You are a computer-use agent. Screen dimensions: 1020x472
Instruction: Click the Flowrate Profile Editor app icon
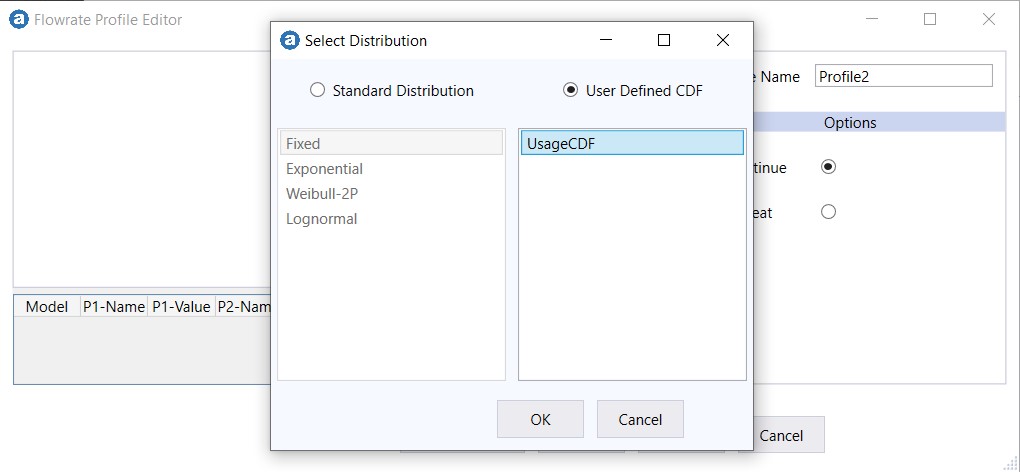coord(18,19)
